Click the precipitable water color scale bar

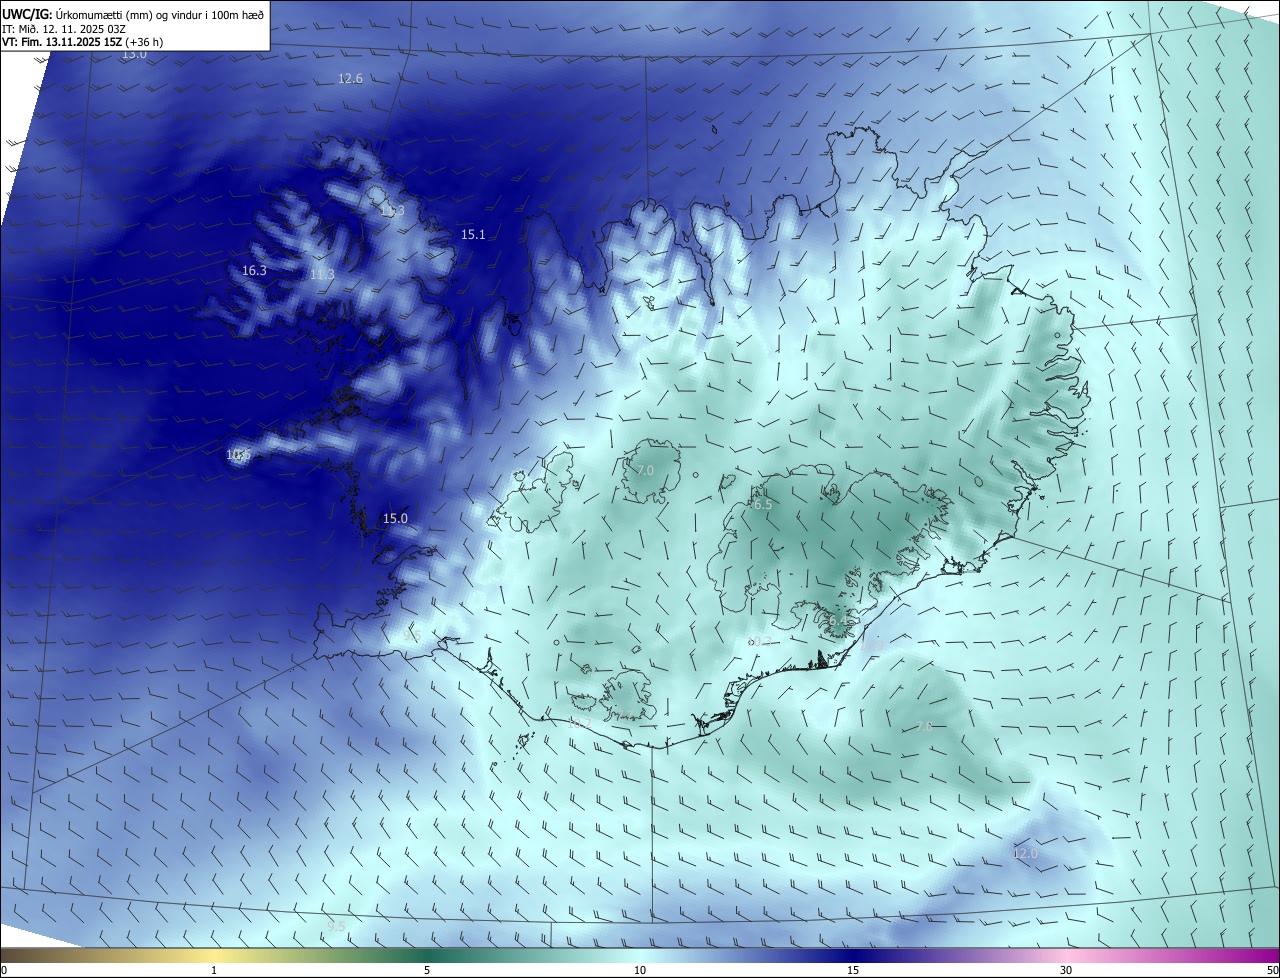(x=640, y=955)
